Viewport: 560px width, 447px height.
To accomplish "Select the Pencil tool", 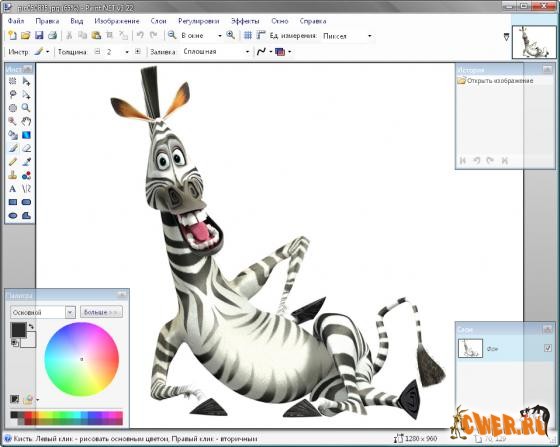I will click(12, 162).
